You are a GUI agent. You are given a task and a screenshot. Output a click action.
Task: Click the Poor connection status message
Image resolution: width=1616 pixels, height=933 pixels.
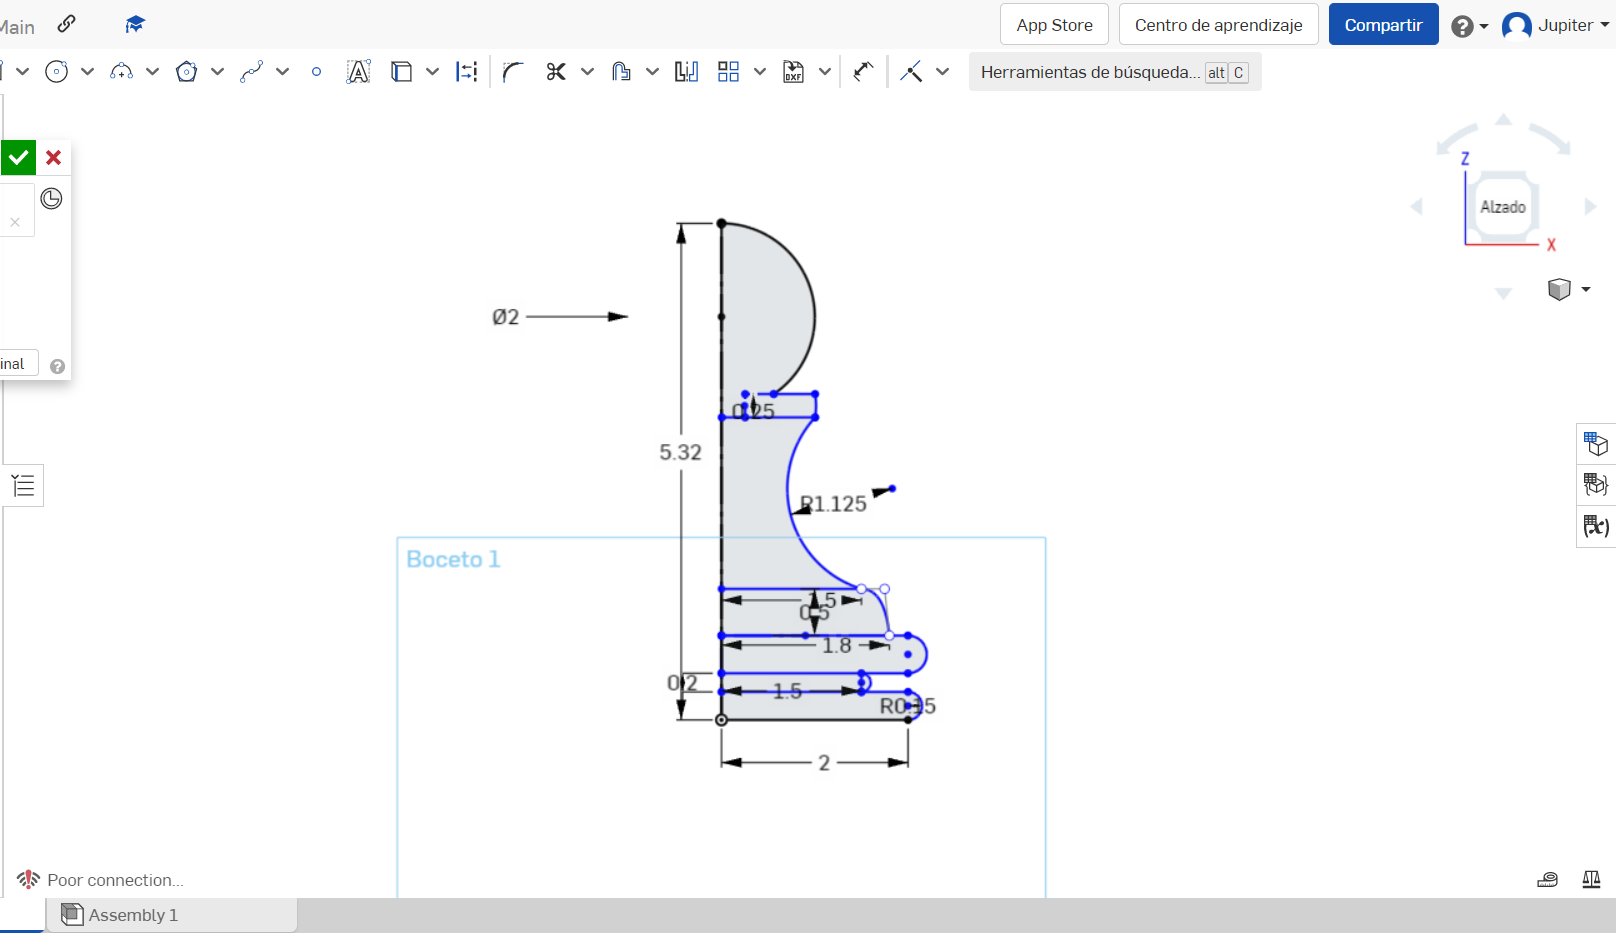pos(115,880)
